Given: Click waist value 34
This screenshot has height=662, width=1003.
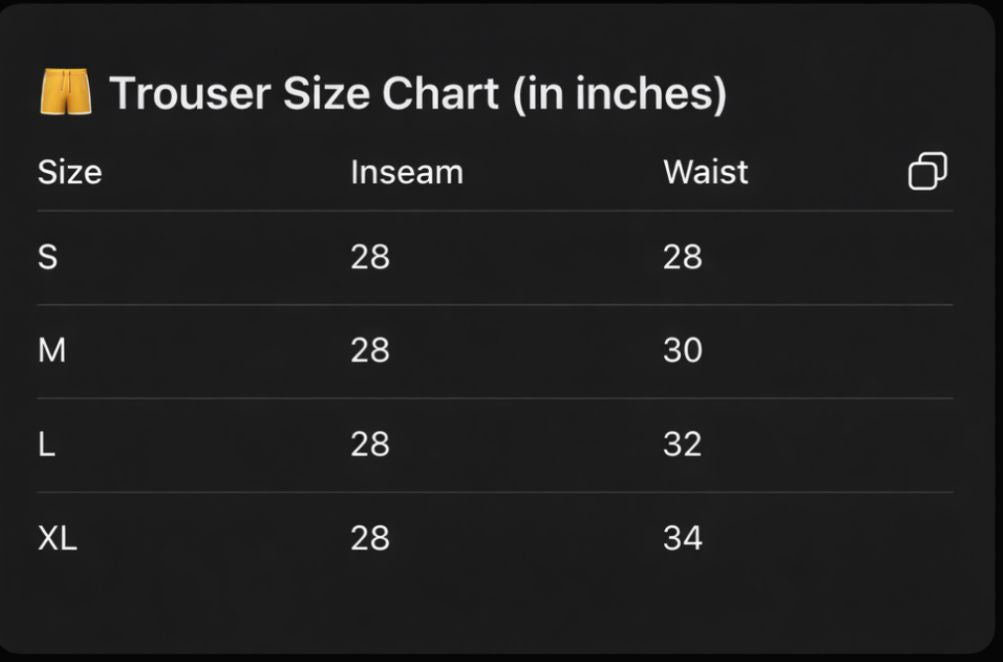Looking at the screenshot, I should [x=682, y=539].
